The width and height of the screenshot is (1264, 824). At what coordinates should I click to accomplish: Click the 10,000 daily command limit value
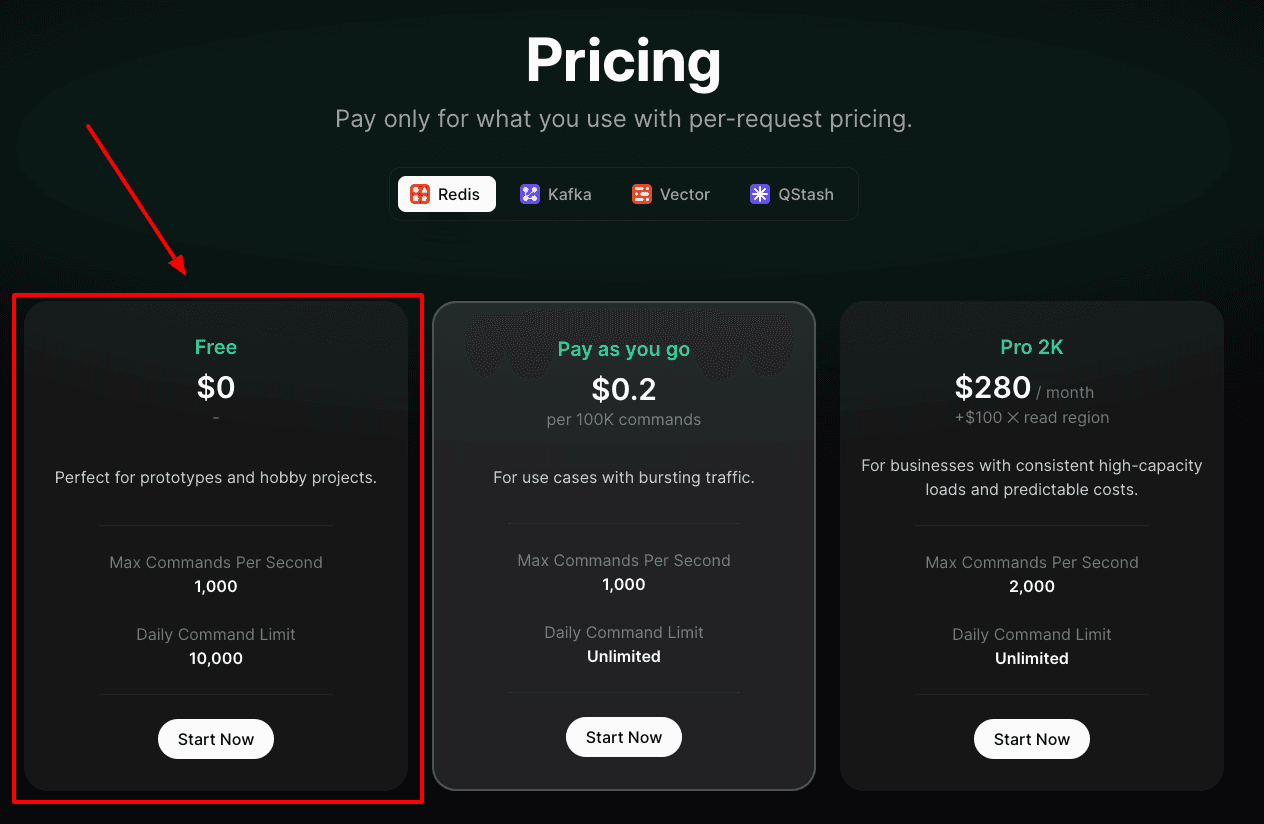[216, 658]
